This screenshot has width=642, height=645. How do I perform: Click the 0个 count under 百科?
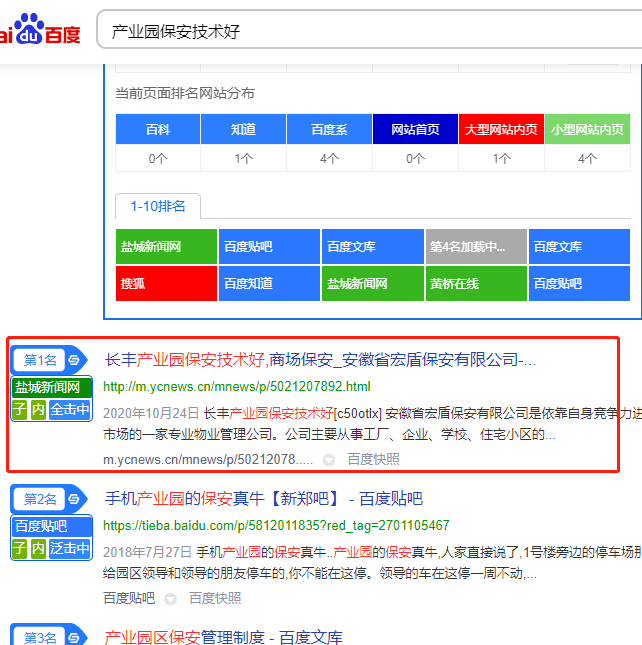(x=158, y=158)
